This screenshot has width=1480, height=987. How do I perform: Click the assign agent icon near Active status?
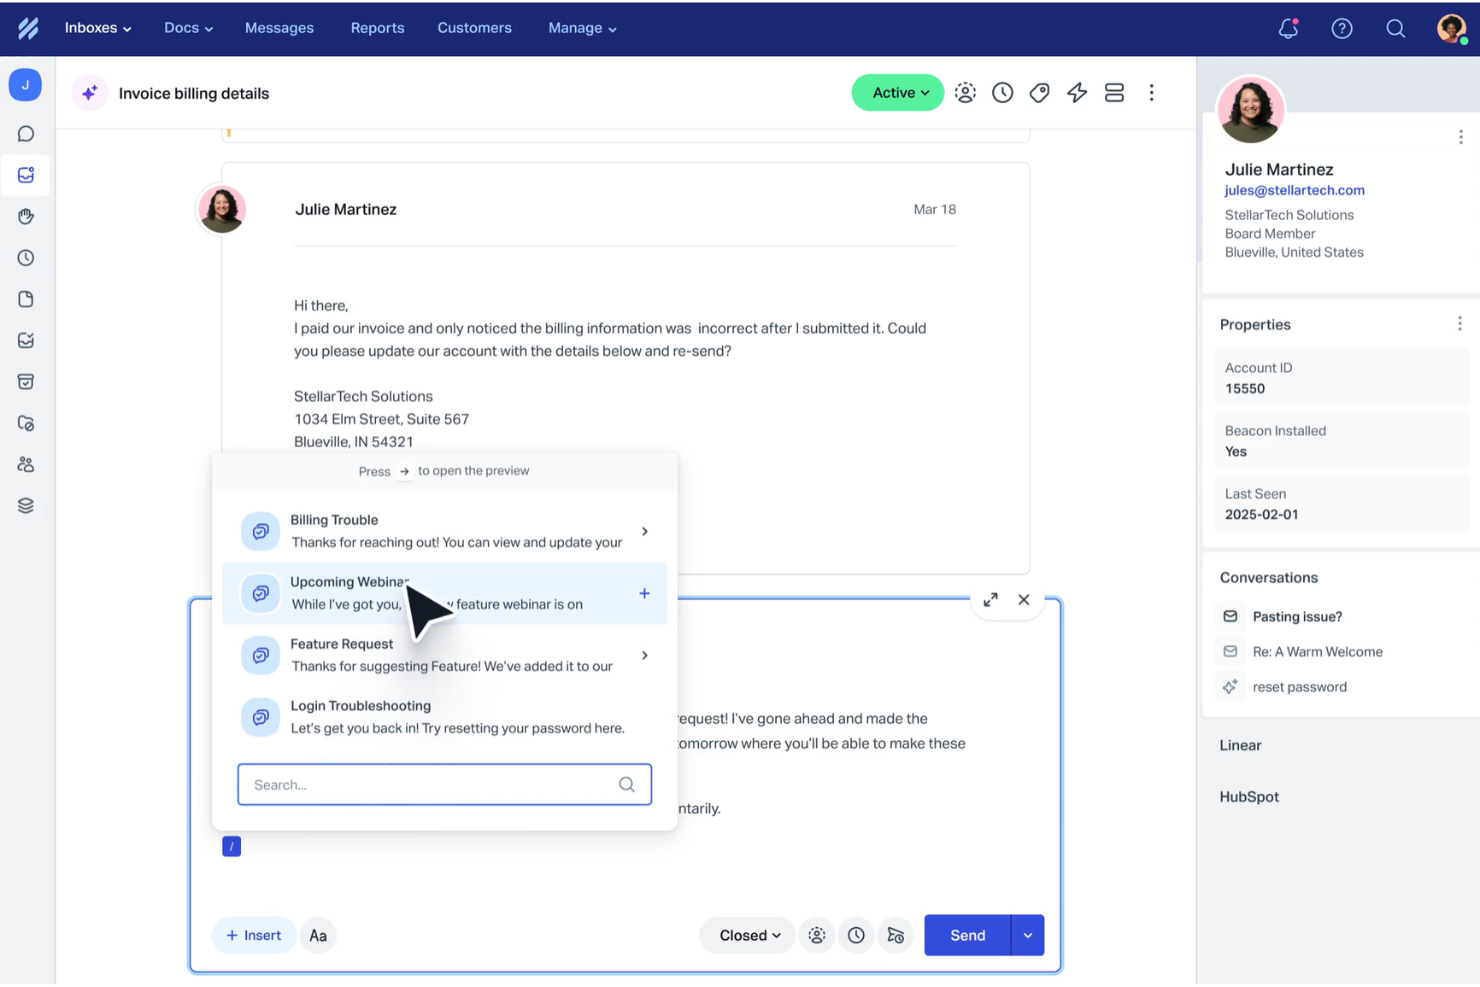pos(965,92)
